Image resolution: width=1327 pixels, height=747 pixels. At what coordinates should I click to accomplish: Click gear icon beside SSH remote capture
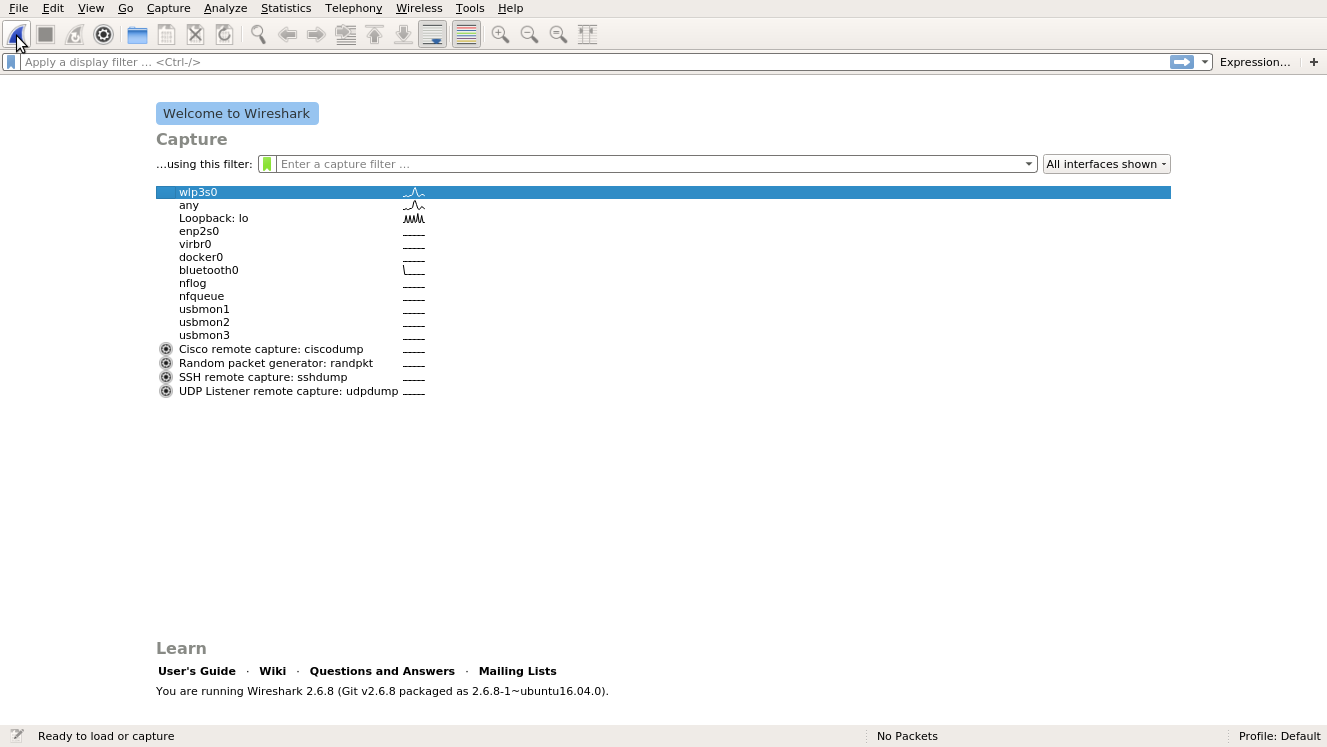tap(166, 377)
